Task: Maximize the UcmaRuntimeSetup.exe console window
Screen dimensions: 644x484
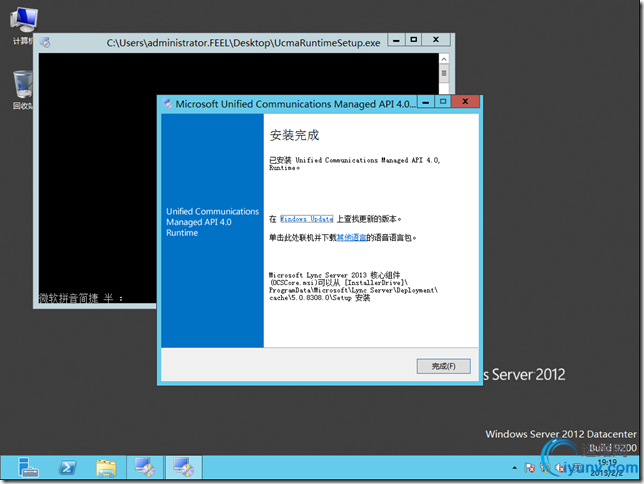Action: (x=414, y=40)
